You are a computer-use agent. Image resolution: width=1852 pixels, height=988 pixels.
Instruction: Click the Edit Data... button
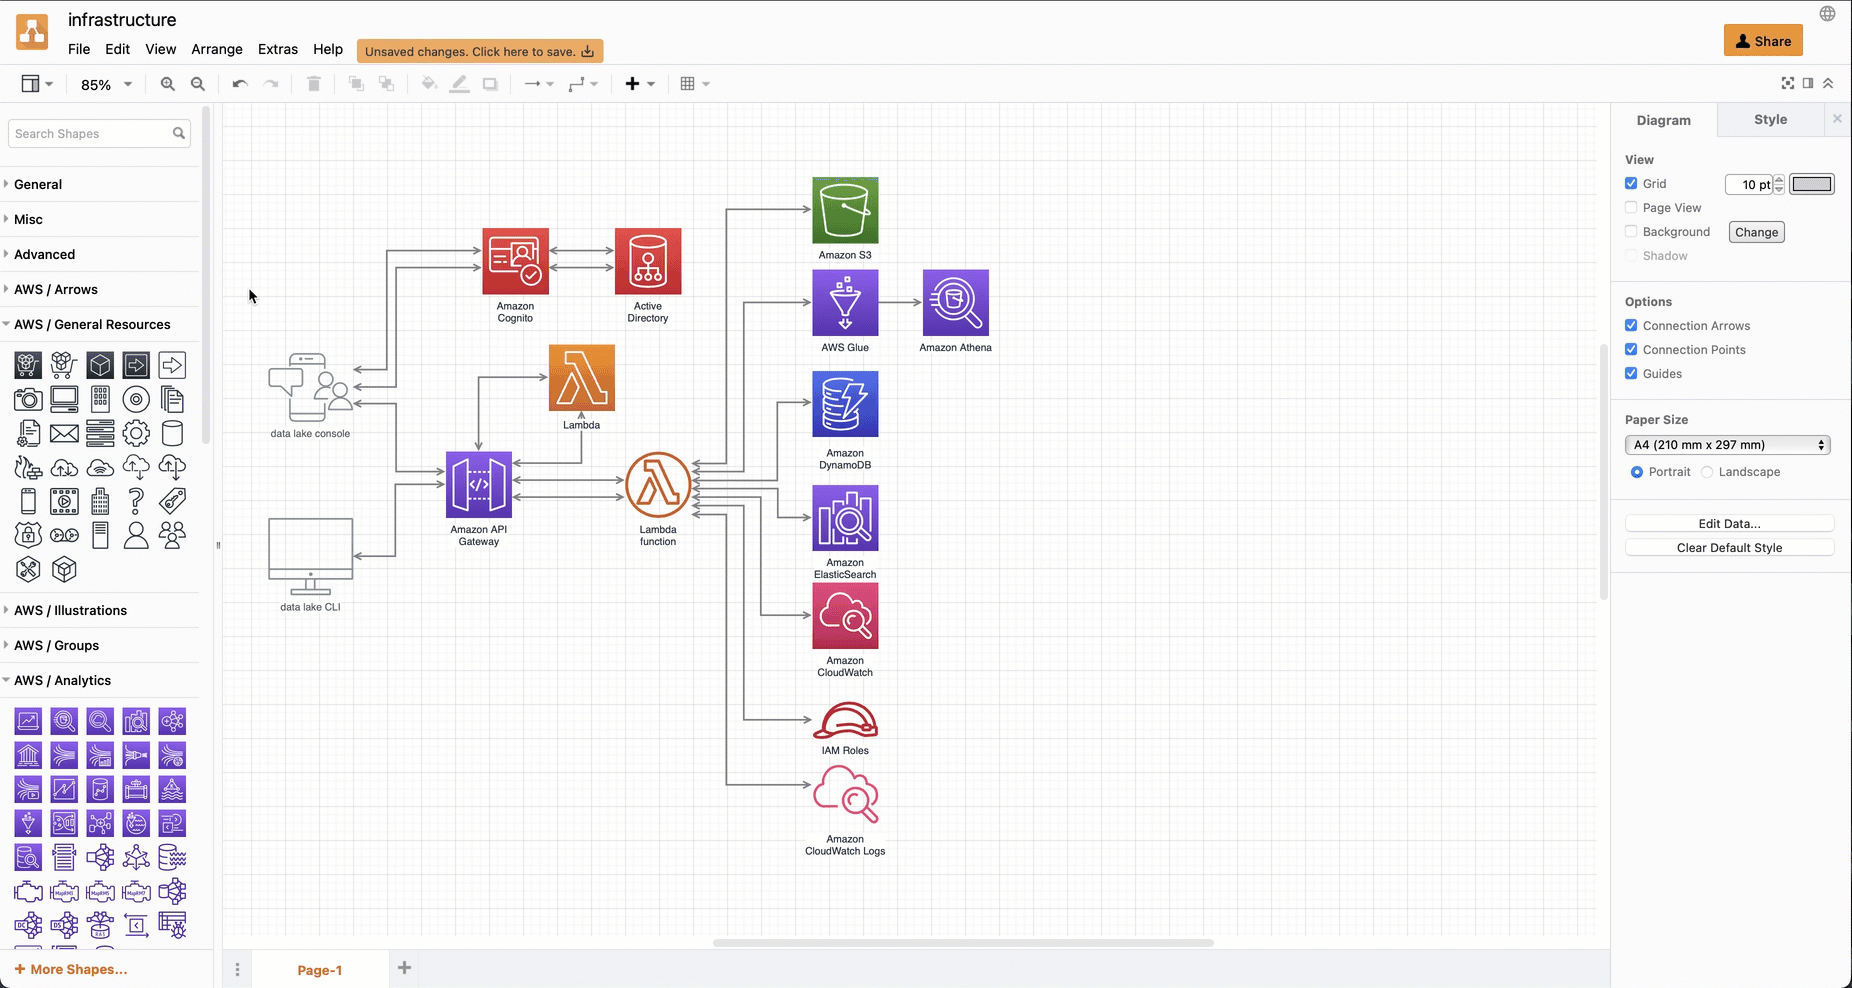[x=1729, y=524]
